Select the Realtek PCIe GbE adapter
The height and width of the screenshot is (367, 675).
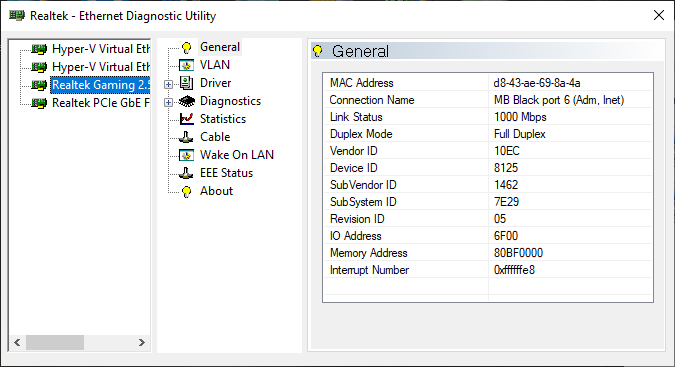pos(101,103)
